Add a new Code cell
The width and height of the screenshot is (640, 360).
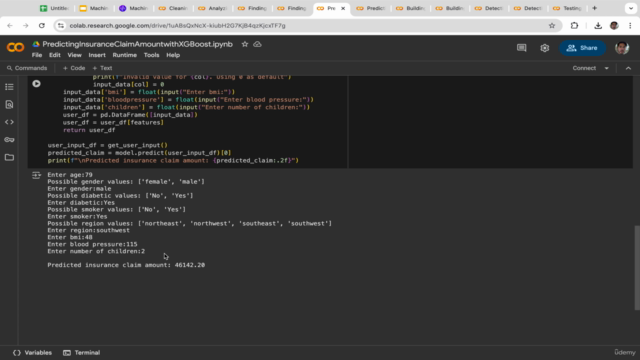(x=74, y=68)
